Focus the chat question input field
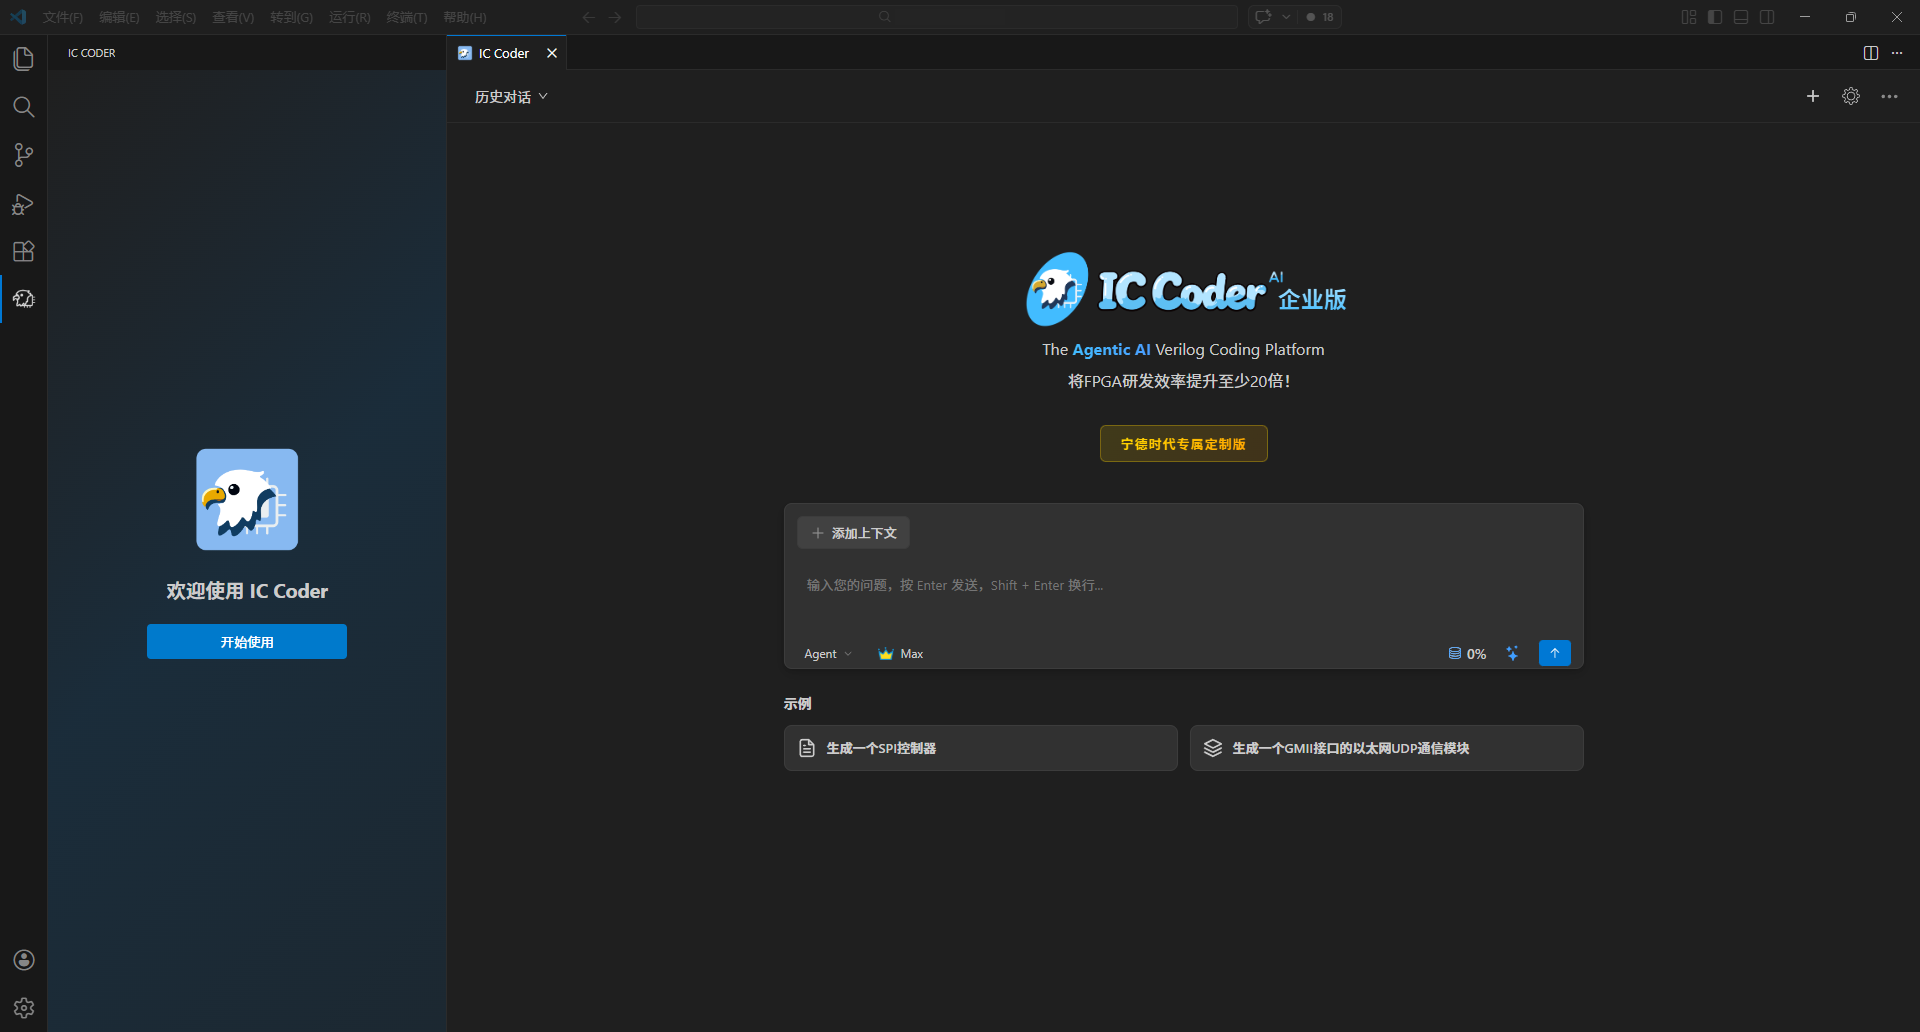The width and height of the screenshot is (1920, 1032). (1184, 586)
